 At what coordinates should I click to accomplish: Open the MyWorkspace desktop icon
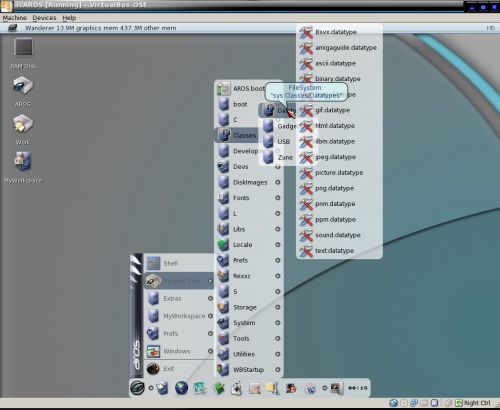23,162
